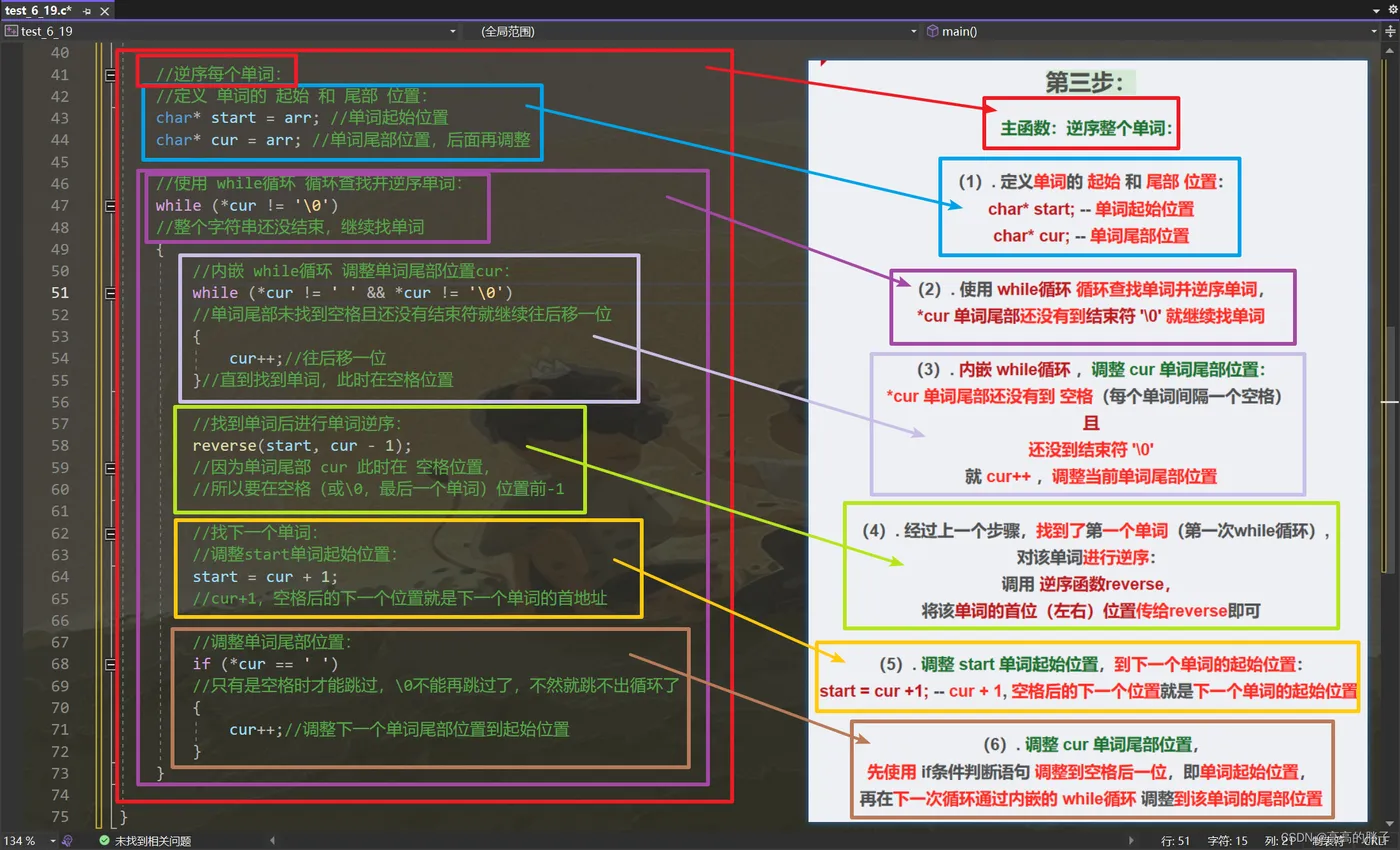The image size is (1400, 850).
Task: Click line number 74 in the margin
Action: (x=60, y=795)
